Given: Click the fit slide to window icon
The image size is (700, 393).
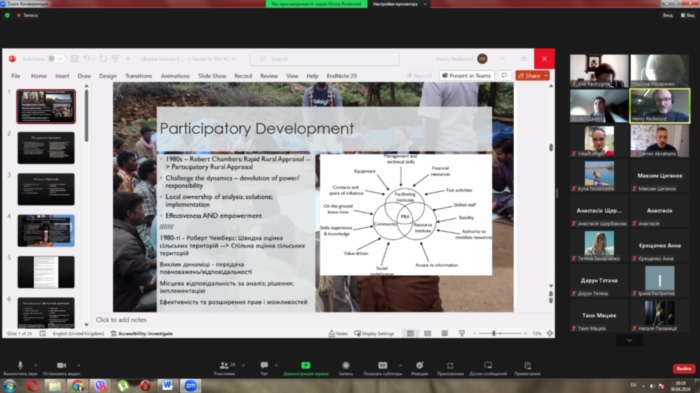Looking at the screenshot, I should click(550, 333).
